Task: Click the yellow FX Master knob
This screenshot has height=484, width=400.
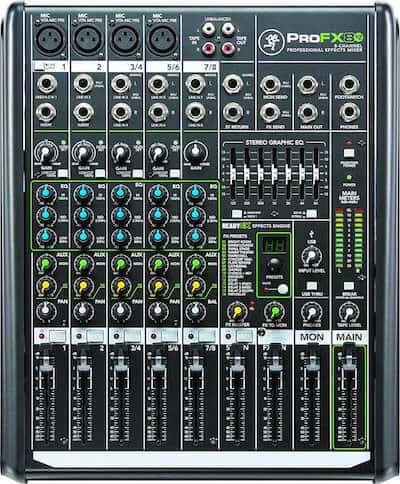Action: (237, 312)
